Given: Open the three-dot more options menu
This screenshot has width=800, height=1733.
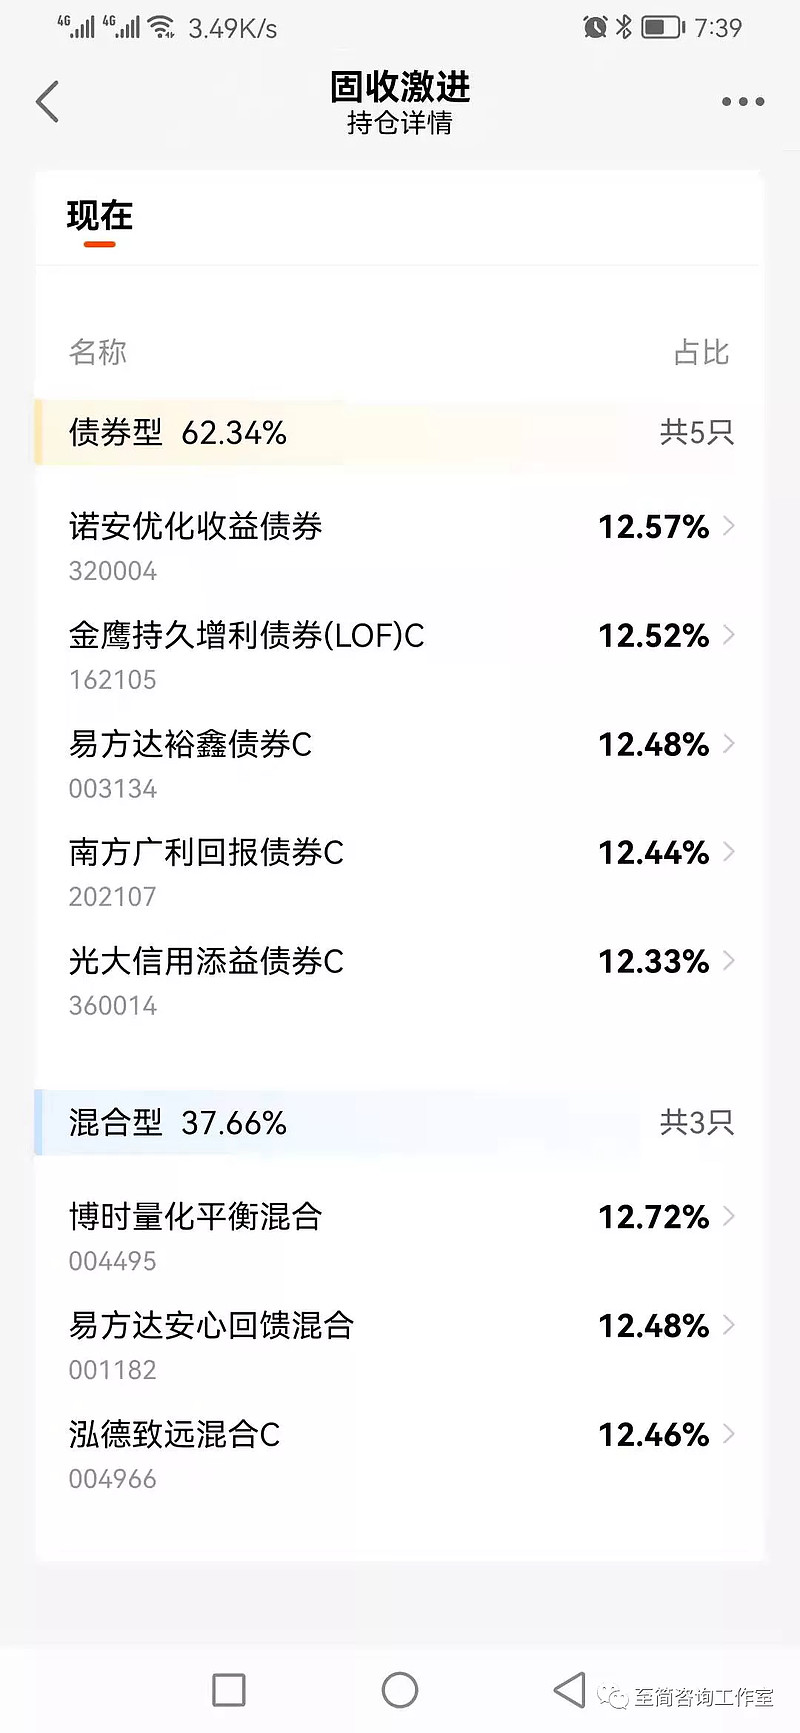Looking at the screenshot, I should (x=743, y=102).
